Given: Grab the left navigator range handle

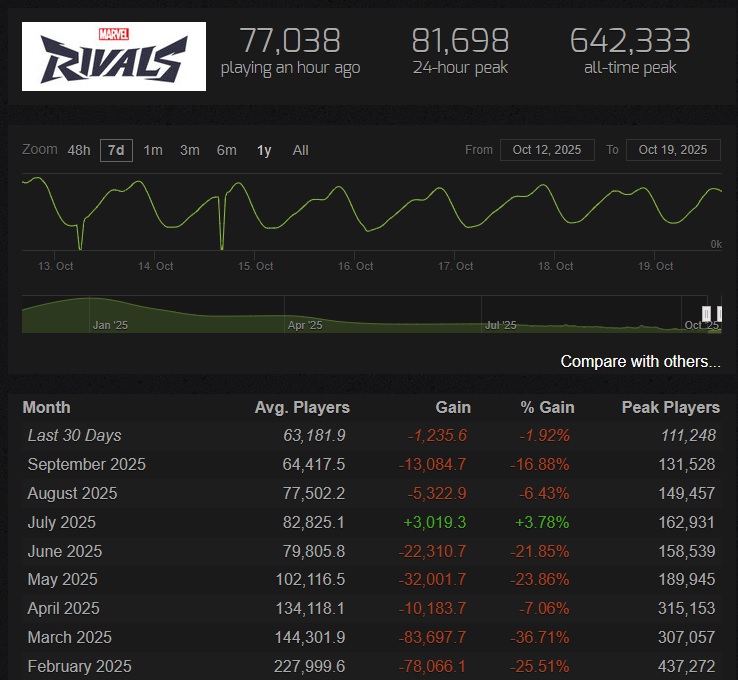Looking at the screenshot, I should (706, 313).
